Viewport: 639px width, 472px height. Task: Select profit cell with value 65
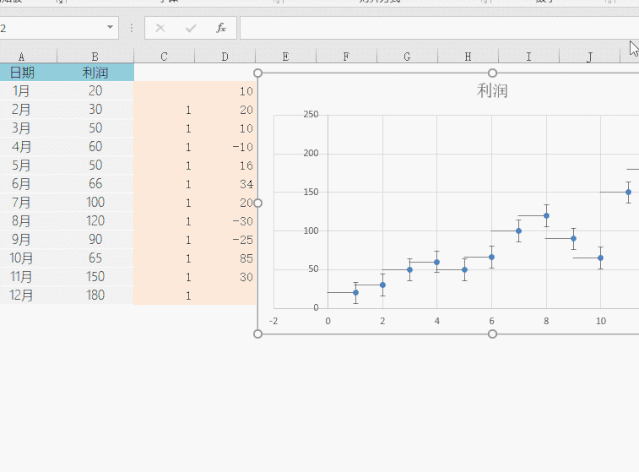pos(95,258)
